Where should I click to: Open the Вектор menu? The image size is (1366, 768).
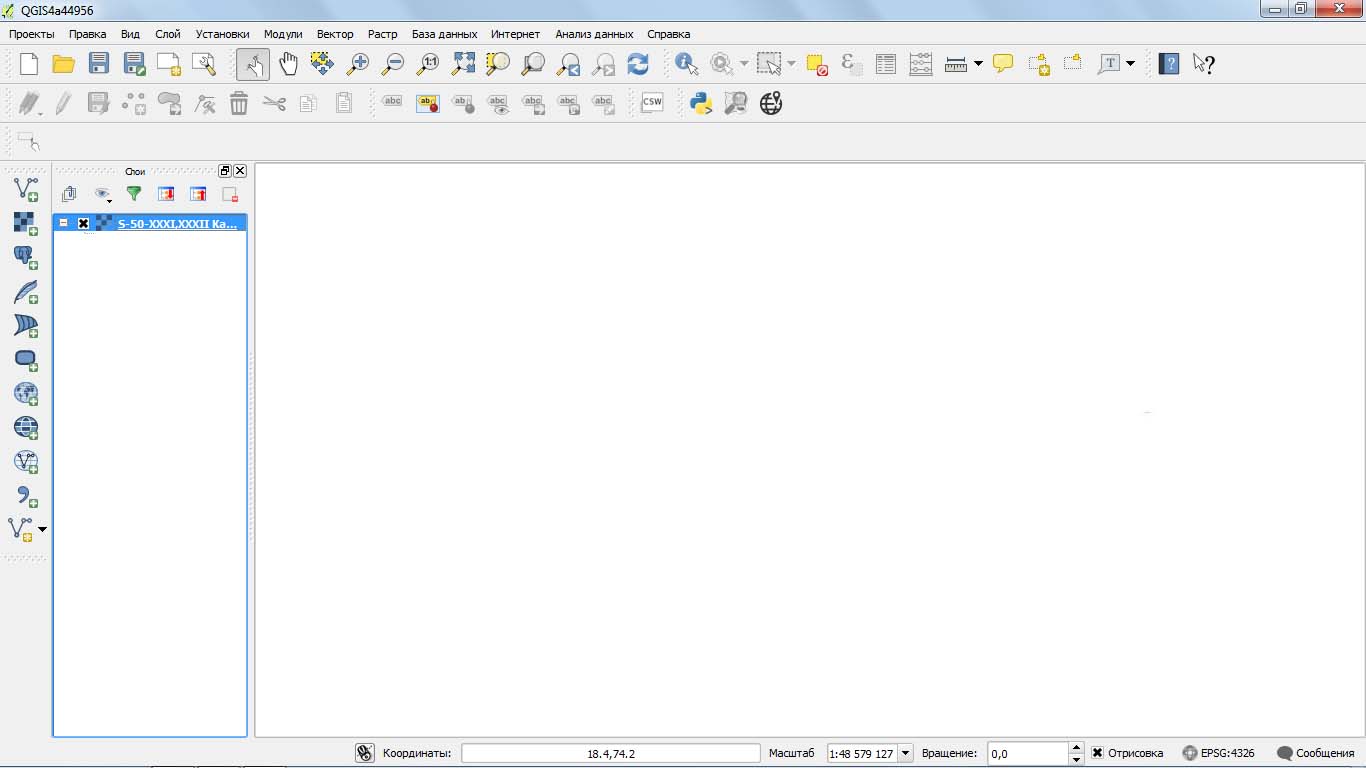(x=335, y=34)
